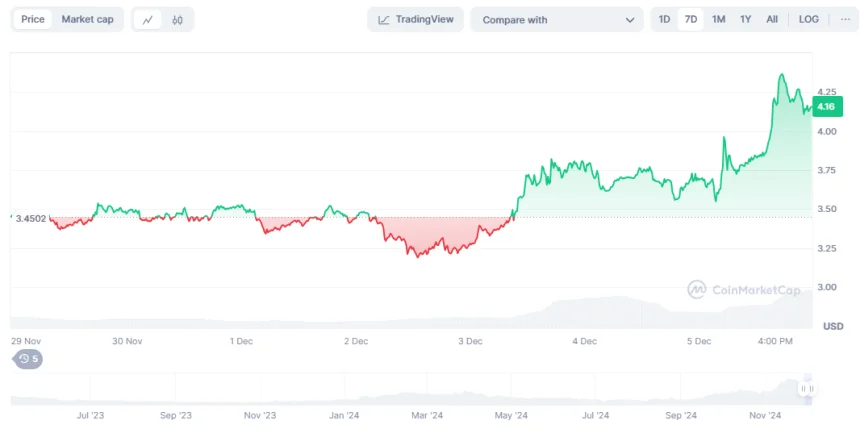
Task: Set chart range to 7D
Action: [691, 20]
